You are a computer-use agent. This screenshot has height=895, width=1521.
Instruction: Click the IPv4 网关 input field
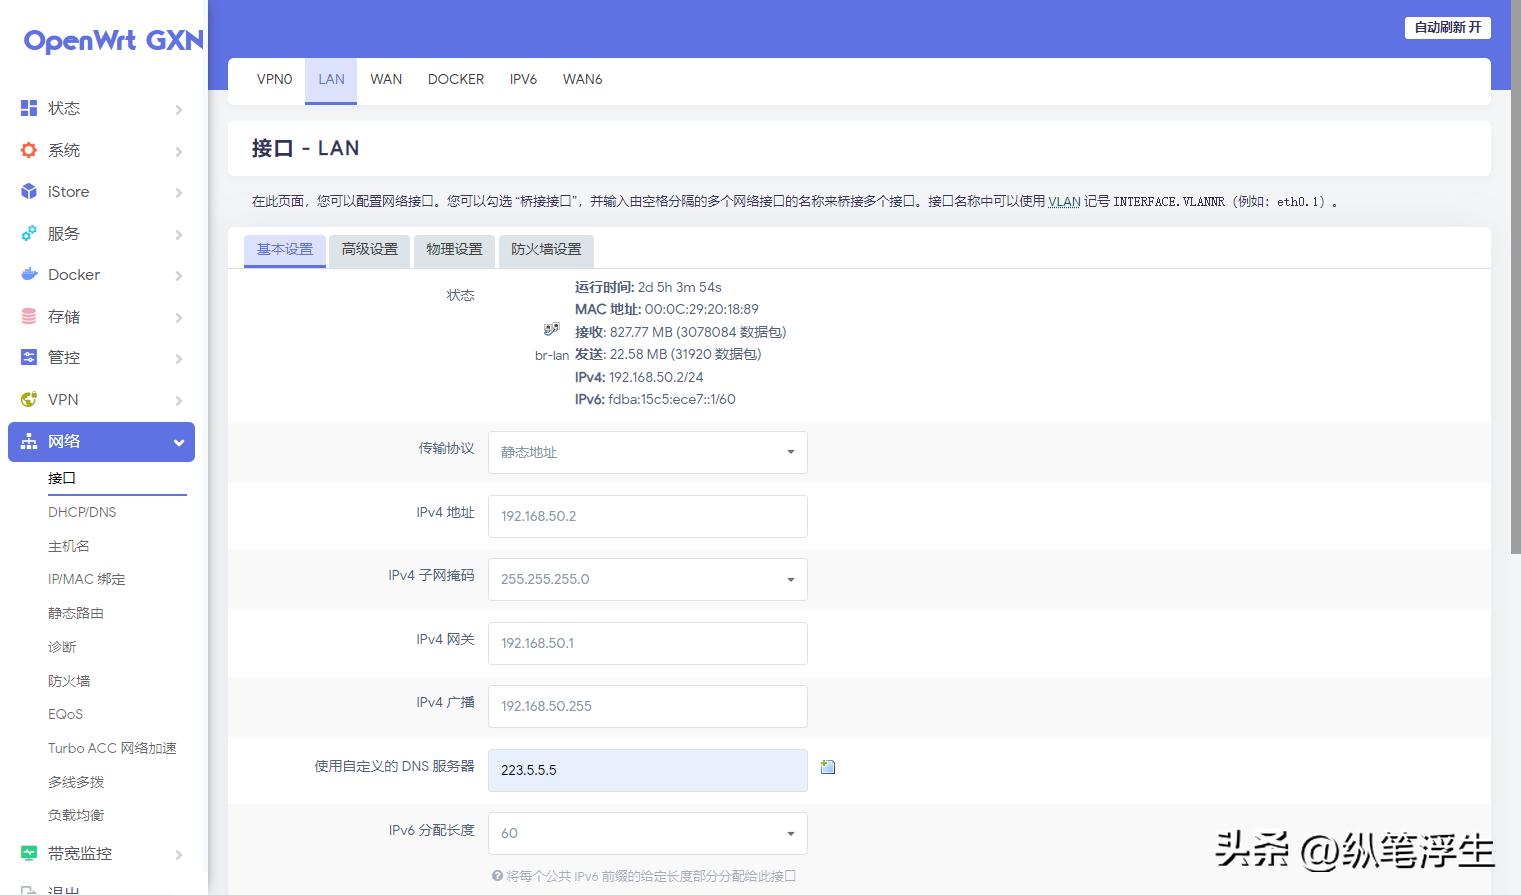coord(647,643)
